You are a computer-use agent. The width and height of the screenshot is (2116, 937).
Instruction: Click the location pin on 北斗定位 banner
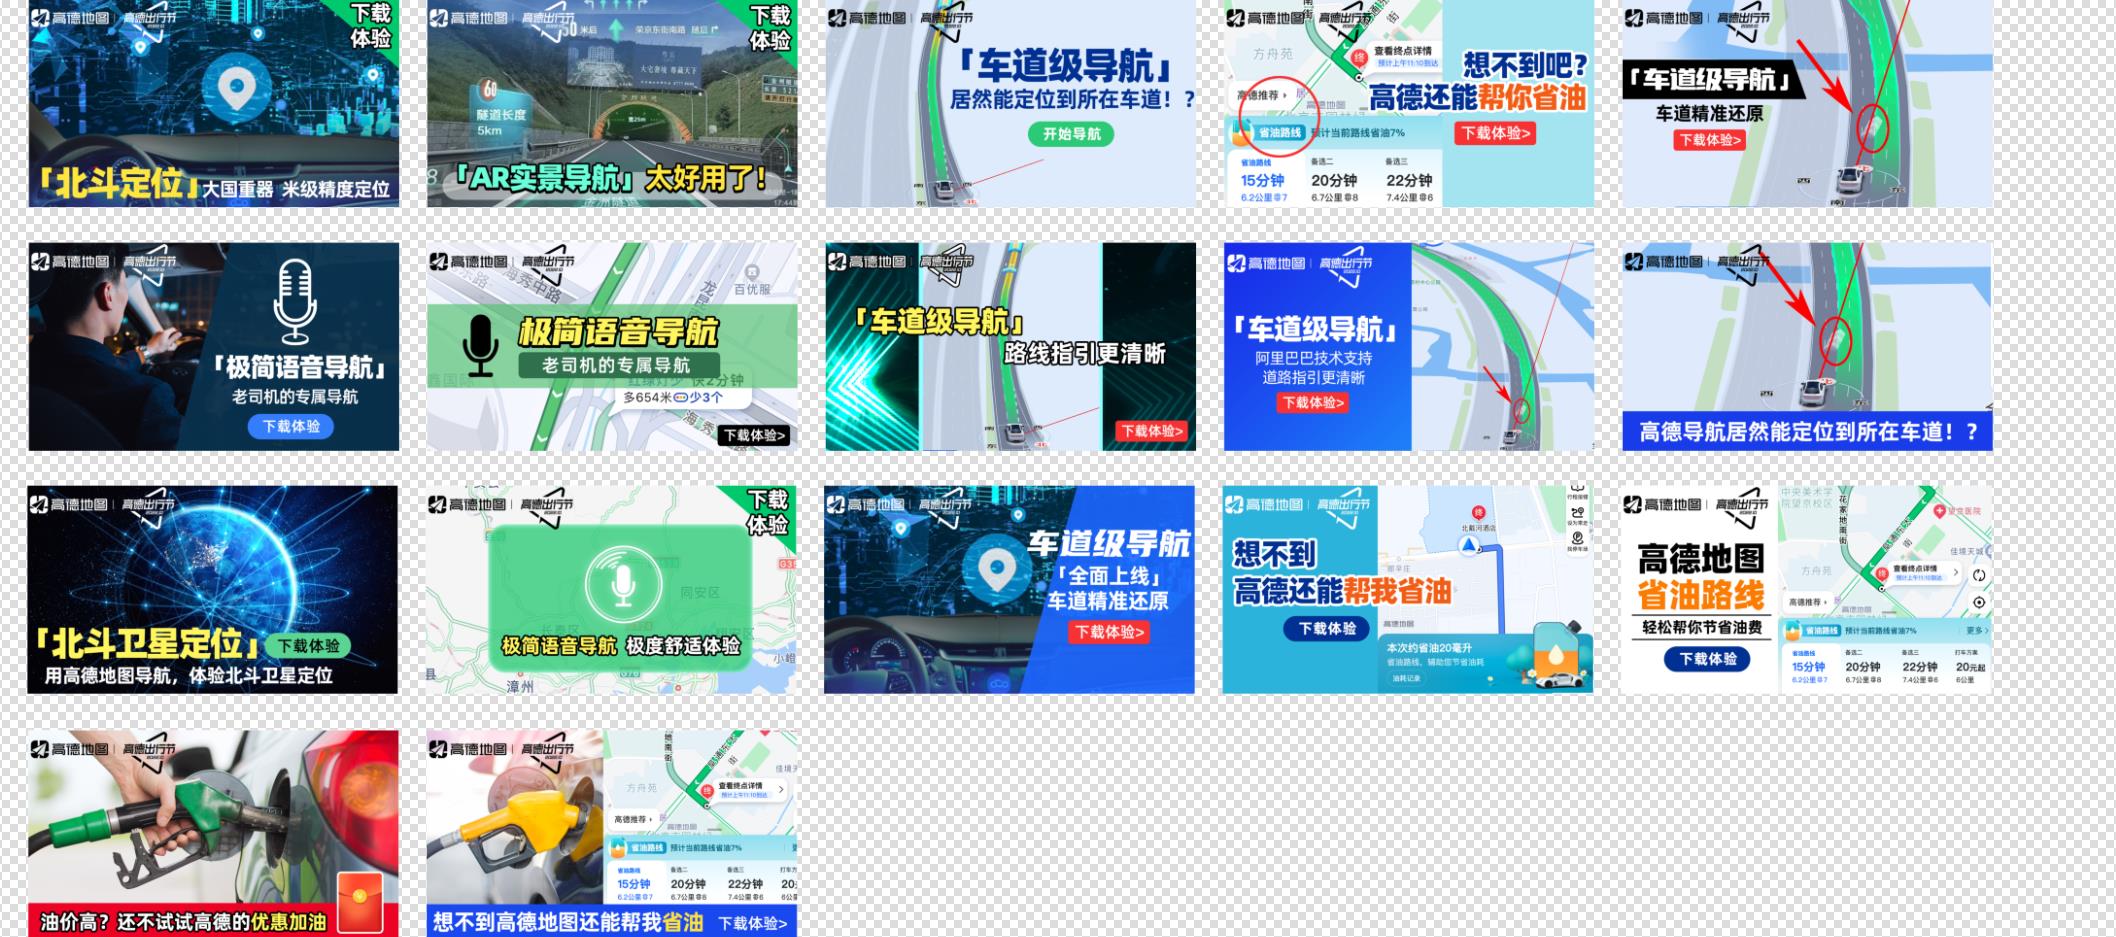point(236,86)
